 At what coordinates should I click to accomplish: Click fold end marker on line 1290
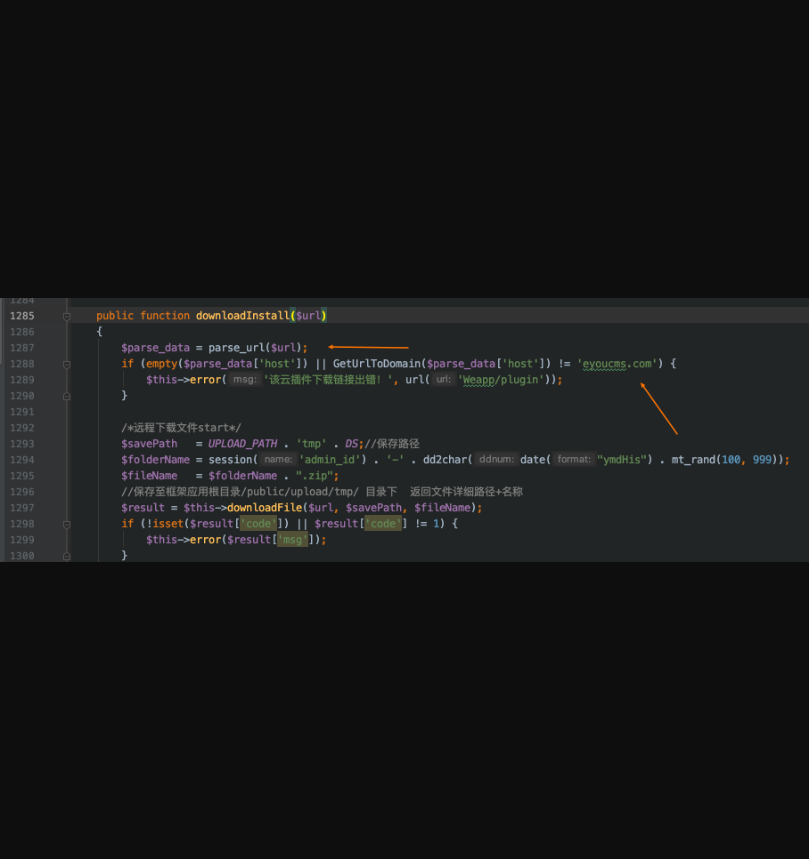[67, 396]
